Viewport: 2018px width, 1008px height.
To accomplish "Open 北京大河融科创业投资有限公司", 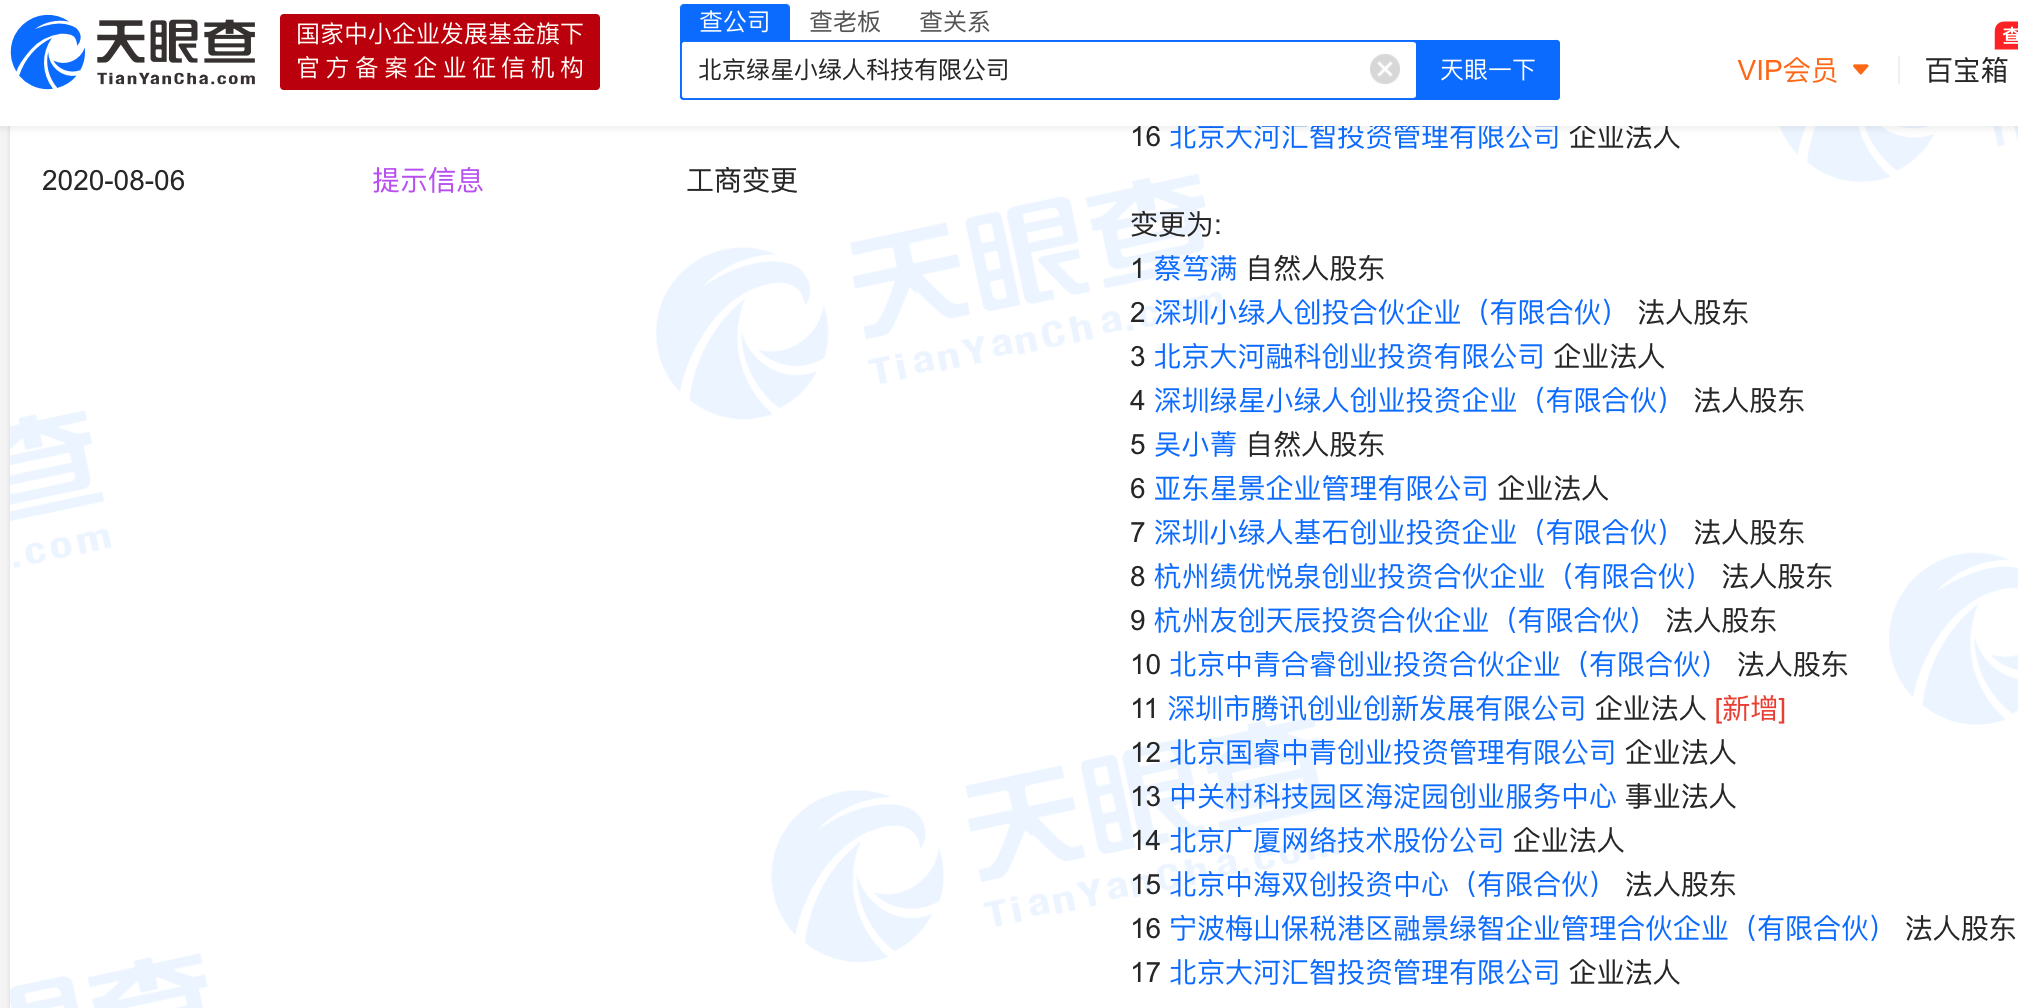I will click(x=1350, y=356).
